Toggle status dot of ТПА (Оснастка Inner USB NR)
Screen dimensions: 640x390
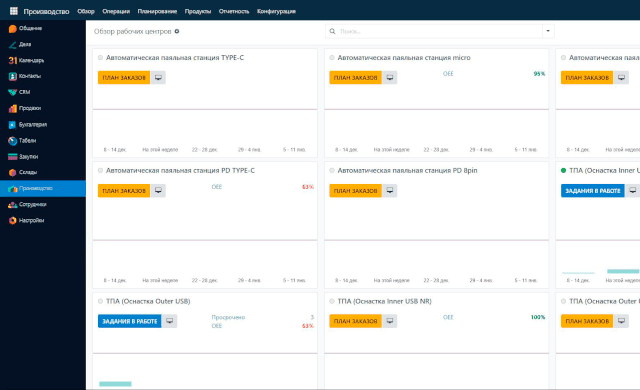pyautogui.click(x=332, y=301)
